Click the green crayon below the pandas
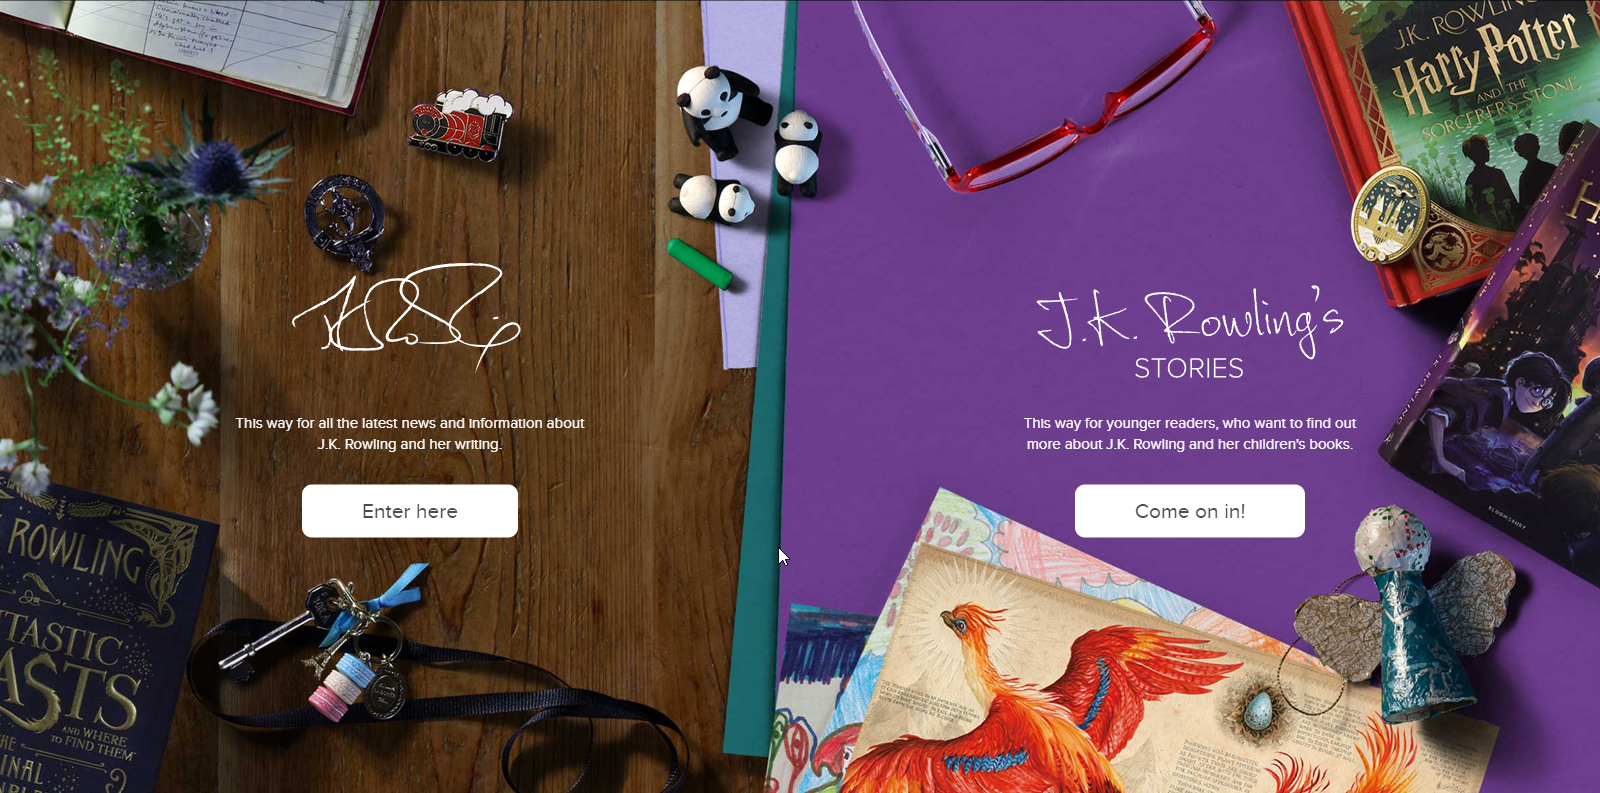The image size is (1600, 793). (x=699, y=263)
